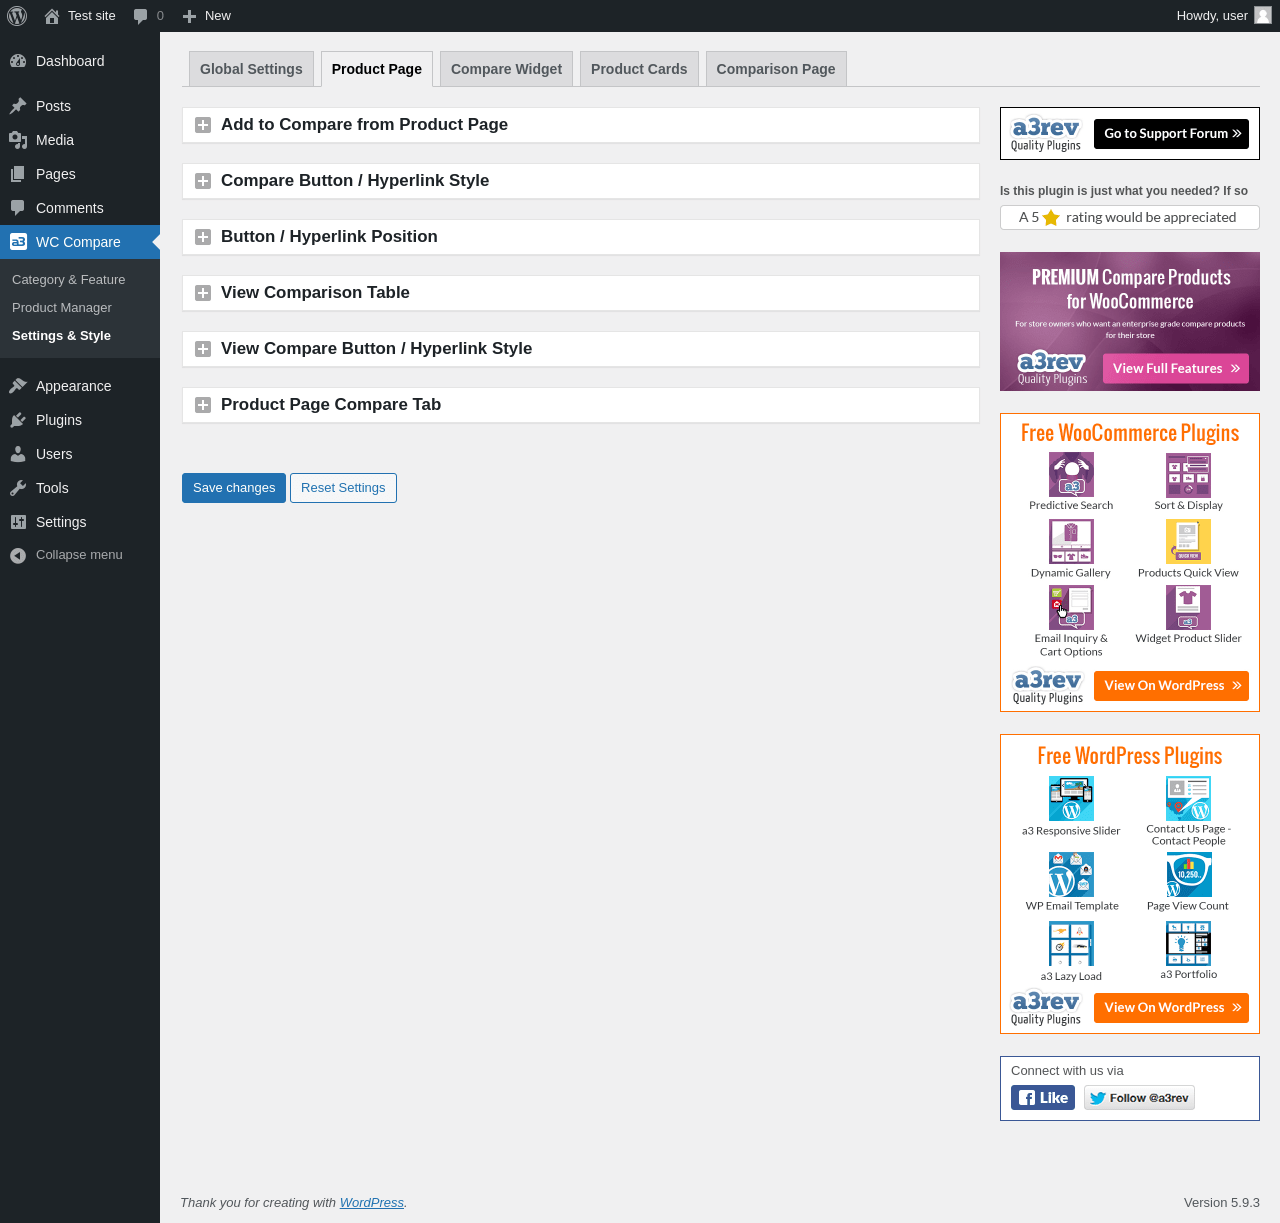Click the Comments sidebar icon

[18, 208]
